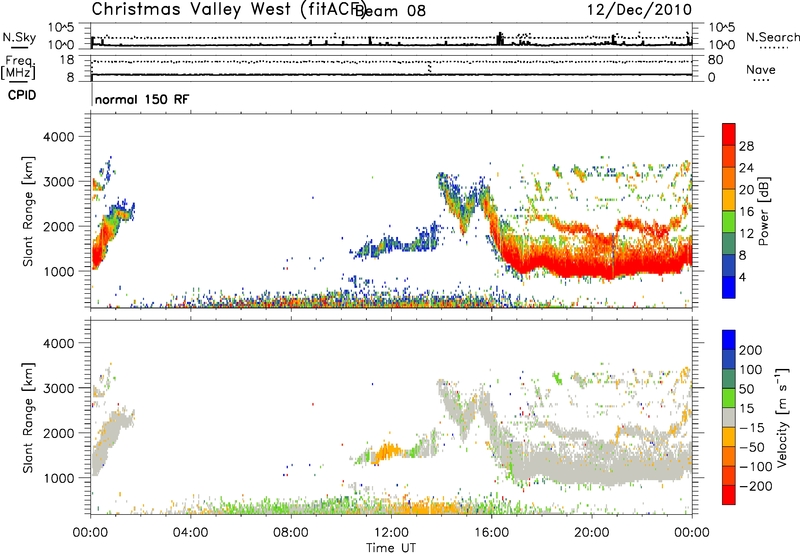Click the '-50' velocity colorbar label
The width and height of the screenshot is (800, 554).
click(751, 447)
